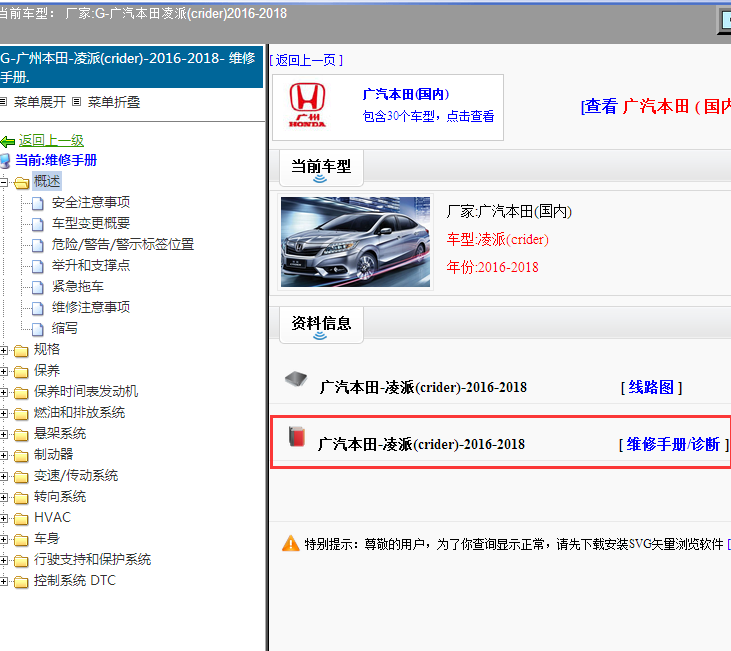The width and height of the screenshot is (731, 651).
Task: Click the red repair manual book icon
Action: click(297, 436)
